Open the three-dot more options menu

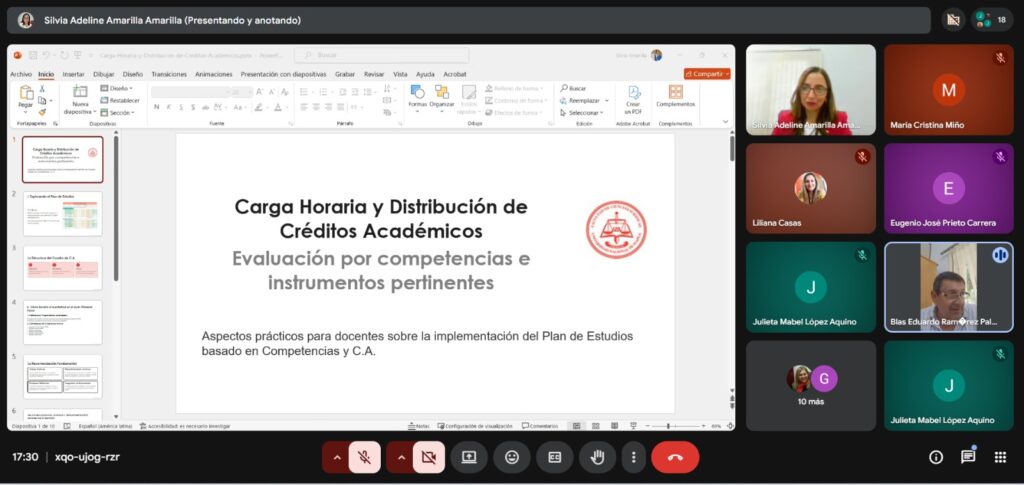633,457
